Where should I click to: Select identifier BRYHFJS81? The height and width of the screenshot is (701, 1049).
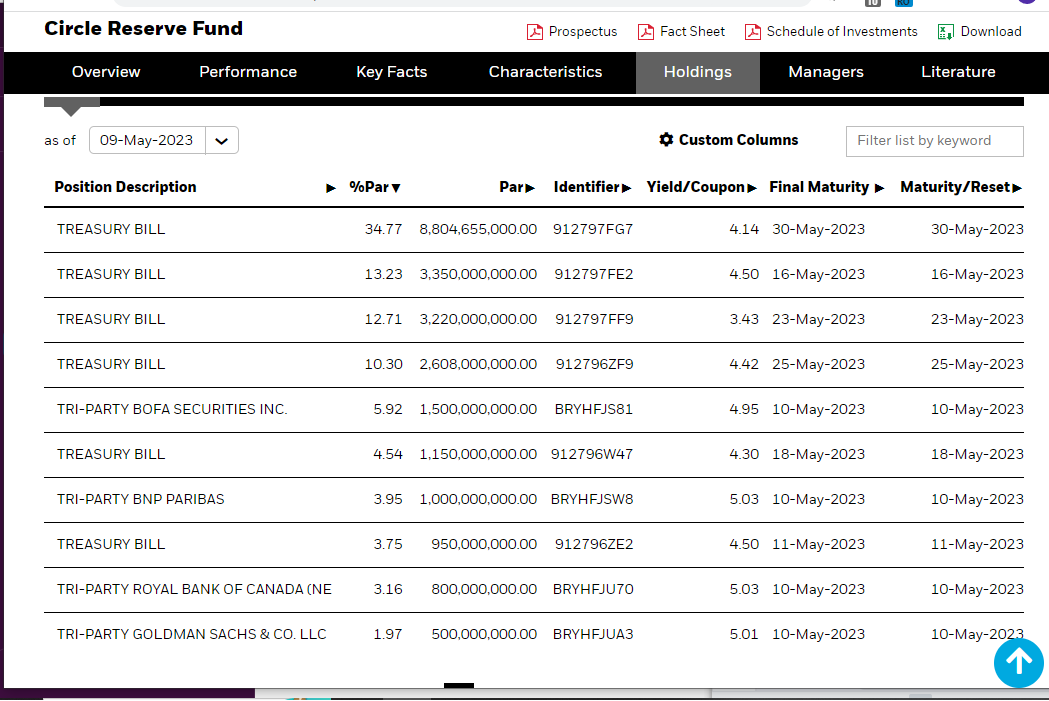[x=593, y=409]
